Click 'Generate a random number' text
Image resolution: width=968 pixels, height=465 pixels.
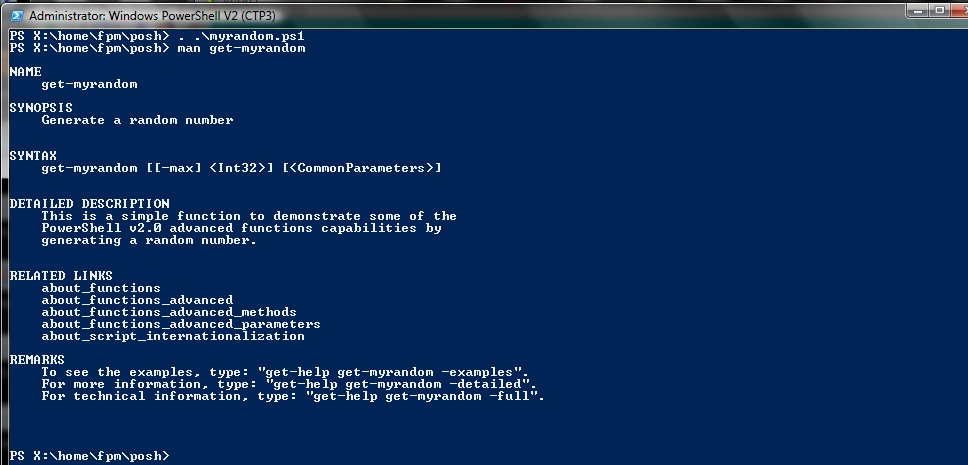point(137,120)
